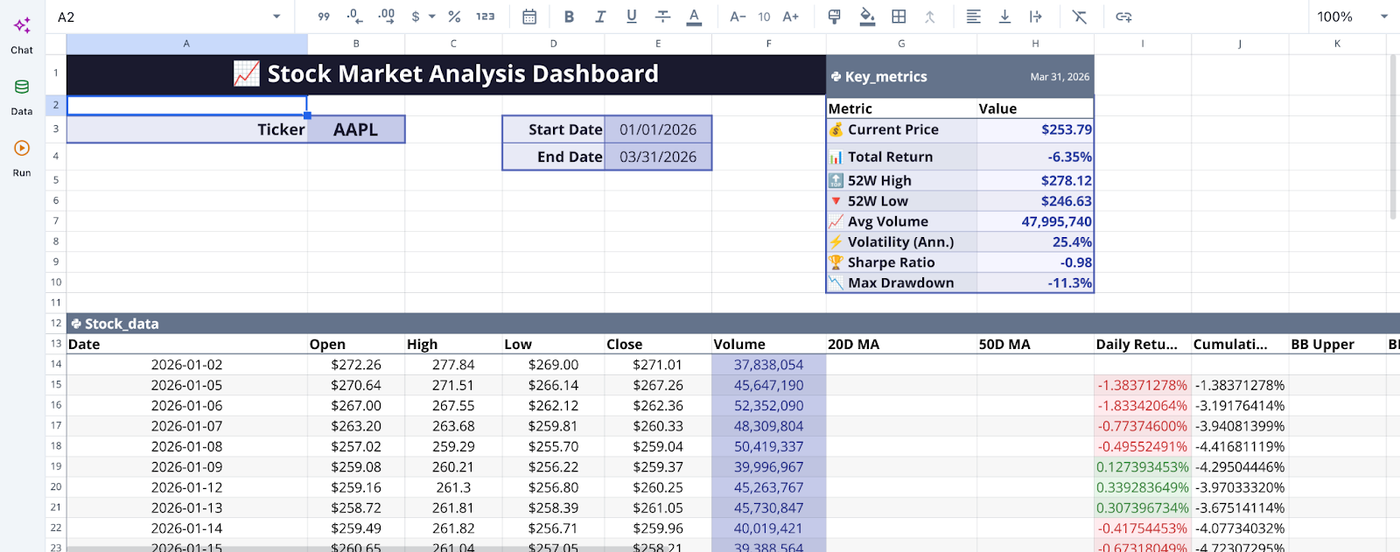The width and height of the screenshot is (1400, 552).
Task: Click the Daily Return column header
Action: (x=1142, y=344)
